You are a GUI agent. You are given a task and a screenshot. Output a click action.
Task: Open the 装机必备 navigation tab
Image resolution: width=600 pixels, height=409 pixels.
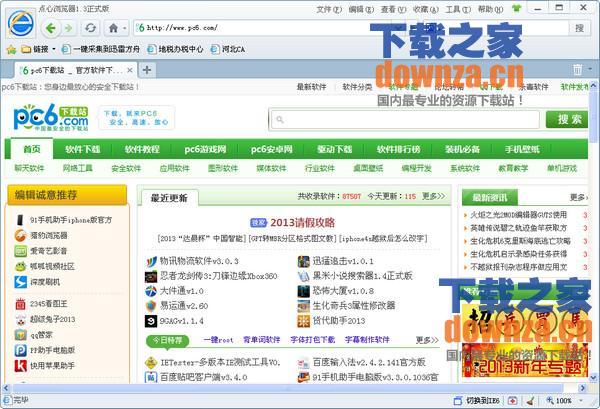[462, 149]
